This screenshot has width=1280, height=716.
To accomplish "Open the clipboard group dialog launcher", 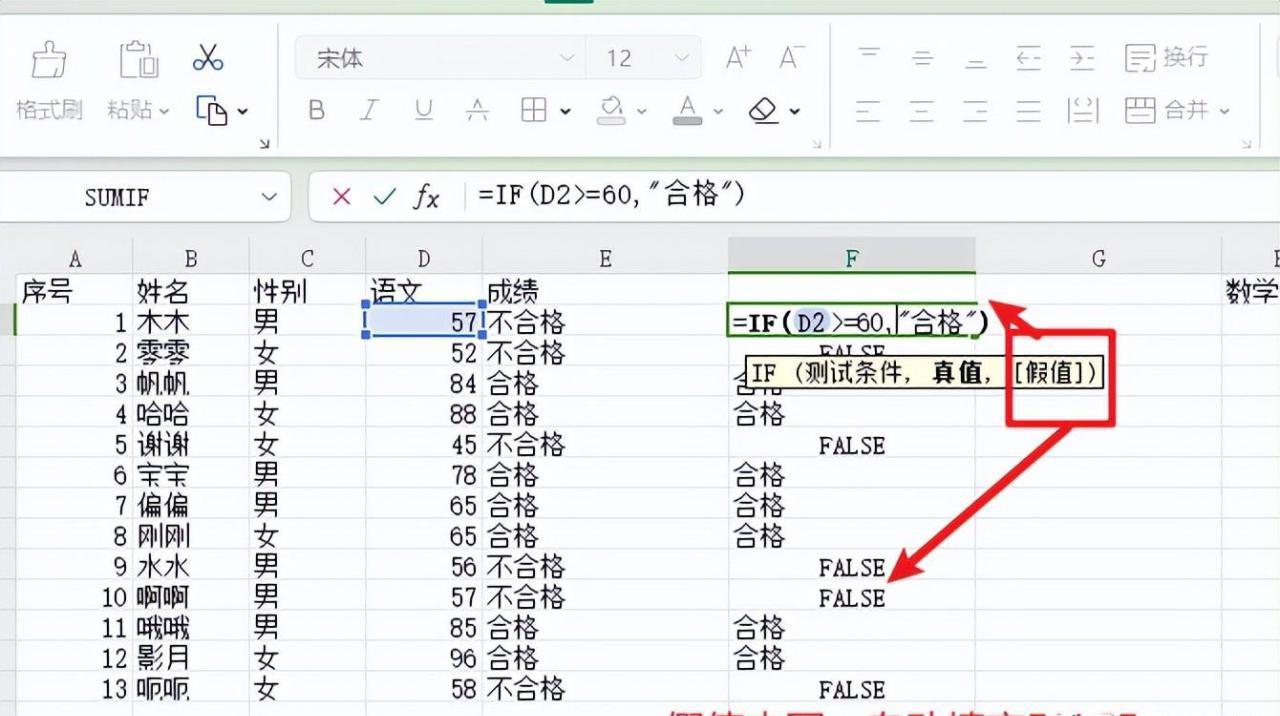I will point(264,144).
